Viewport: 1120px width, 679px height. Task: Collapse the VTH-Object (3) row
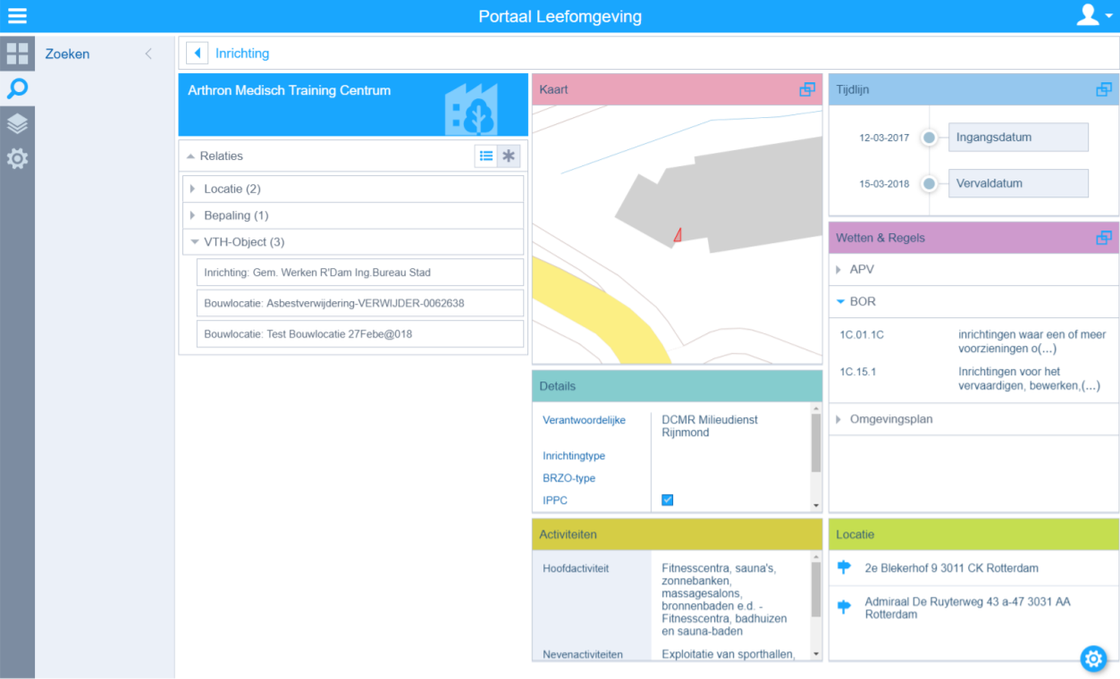353,241
